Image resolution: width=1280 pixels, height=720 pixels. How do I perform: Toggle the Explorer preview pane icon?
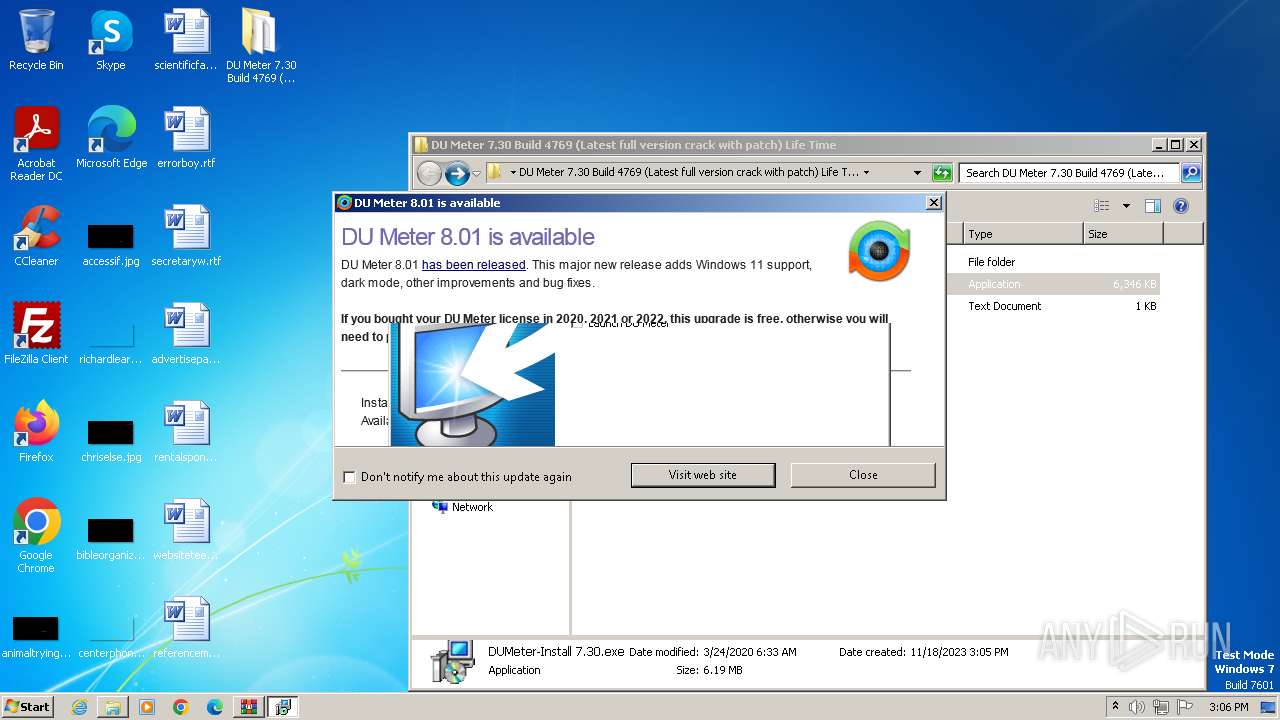[1152, 206]
